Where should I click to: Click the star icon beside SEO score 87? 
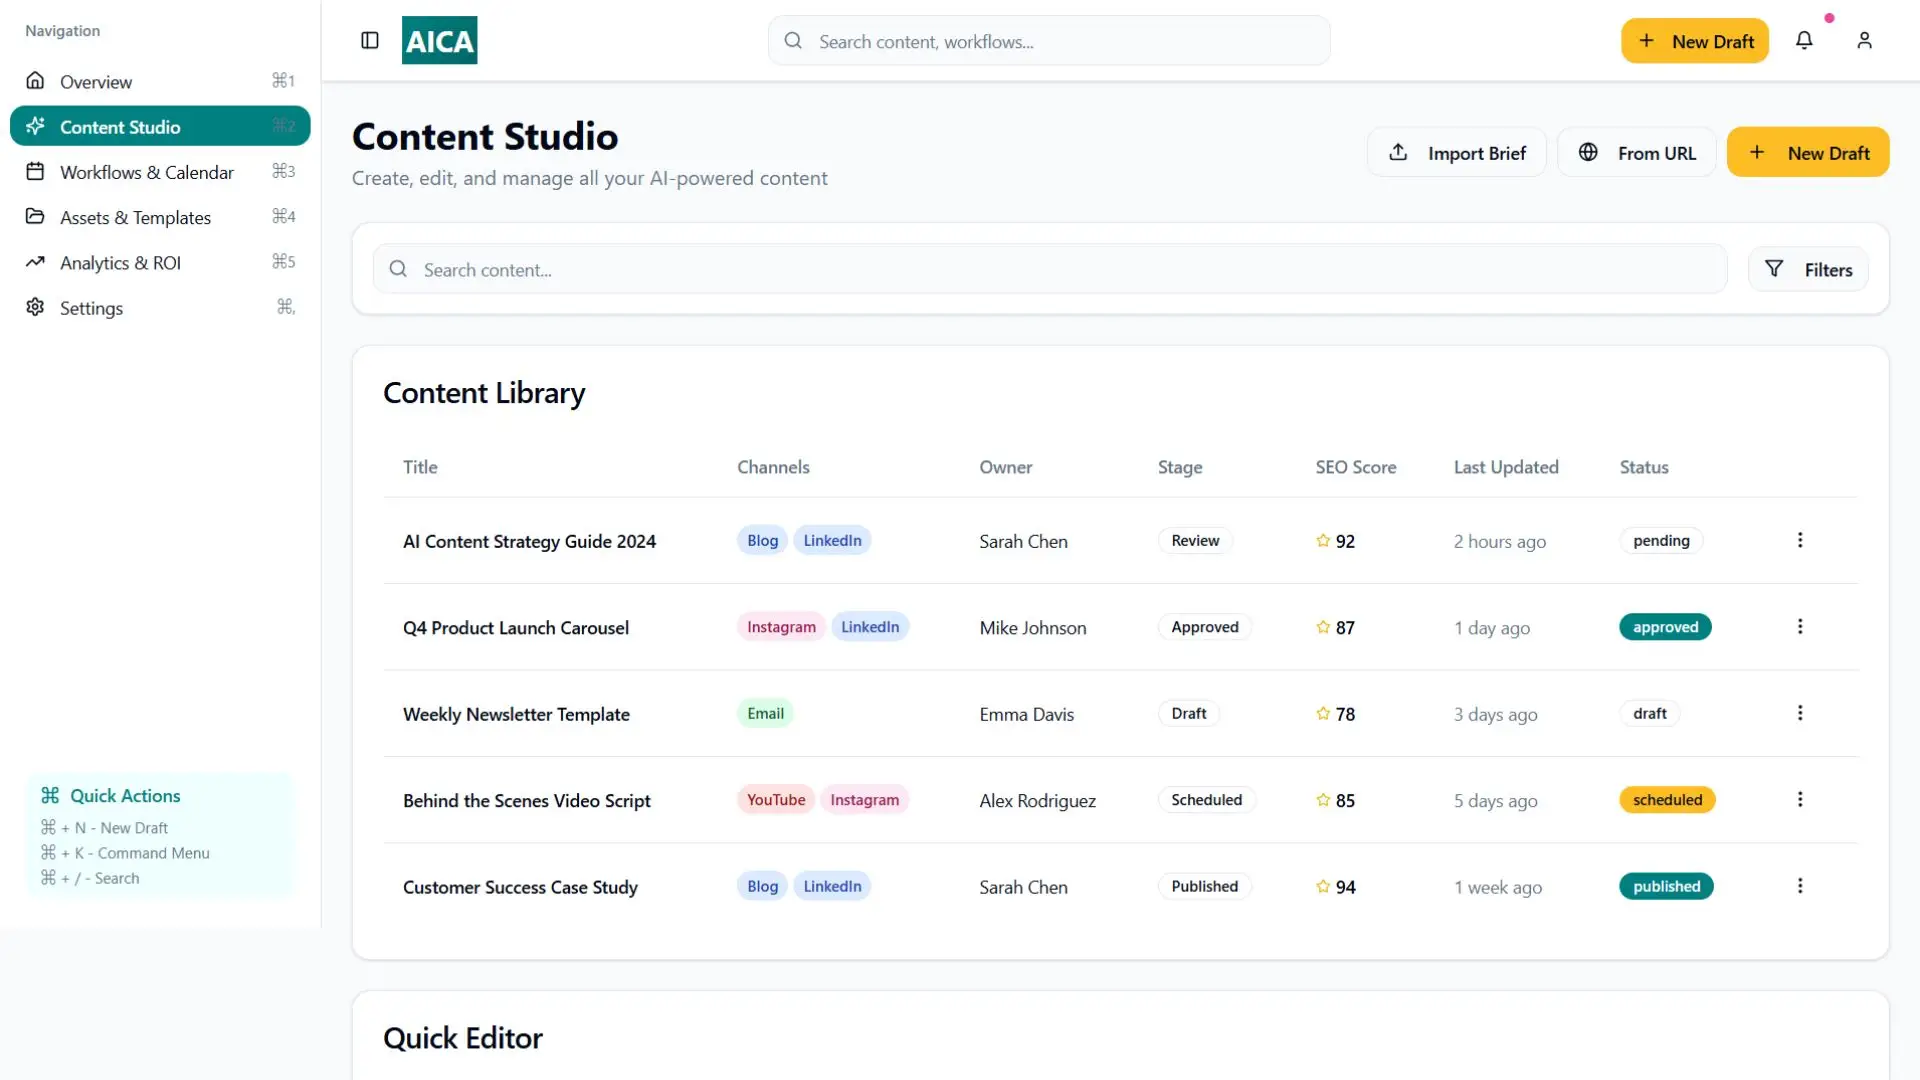coord(1323,627)
